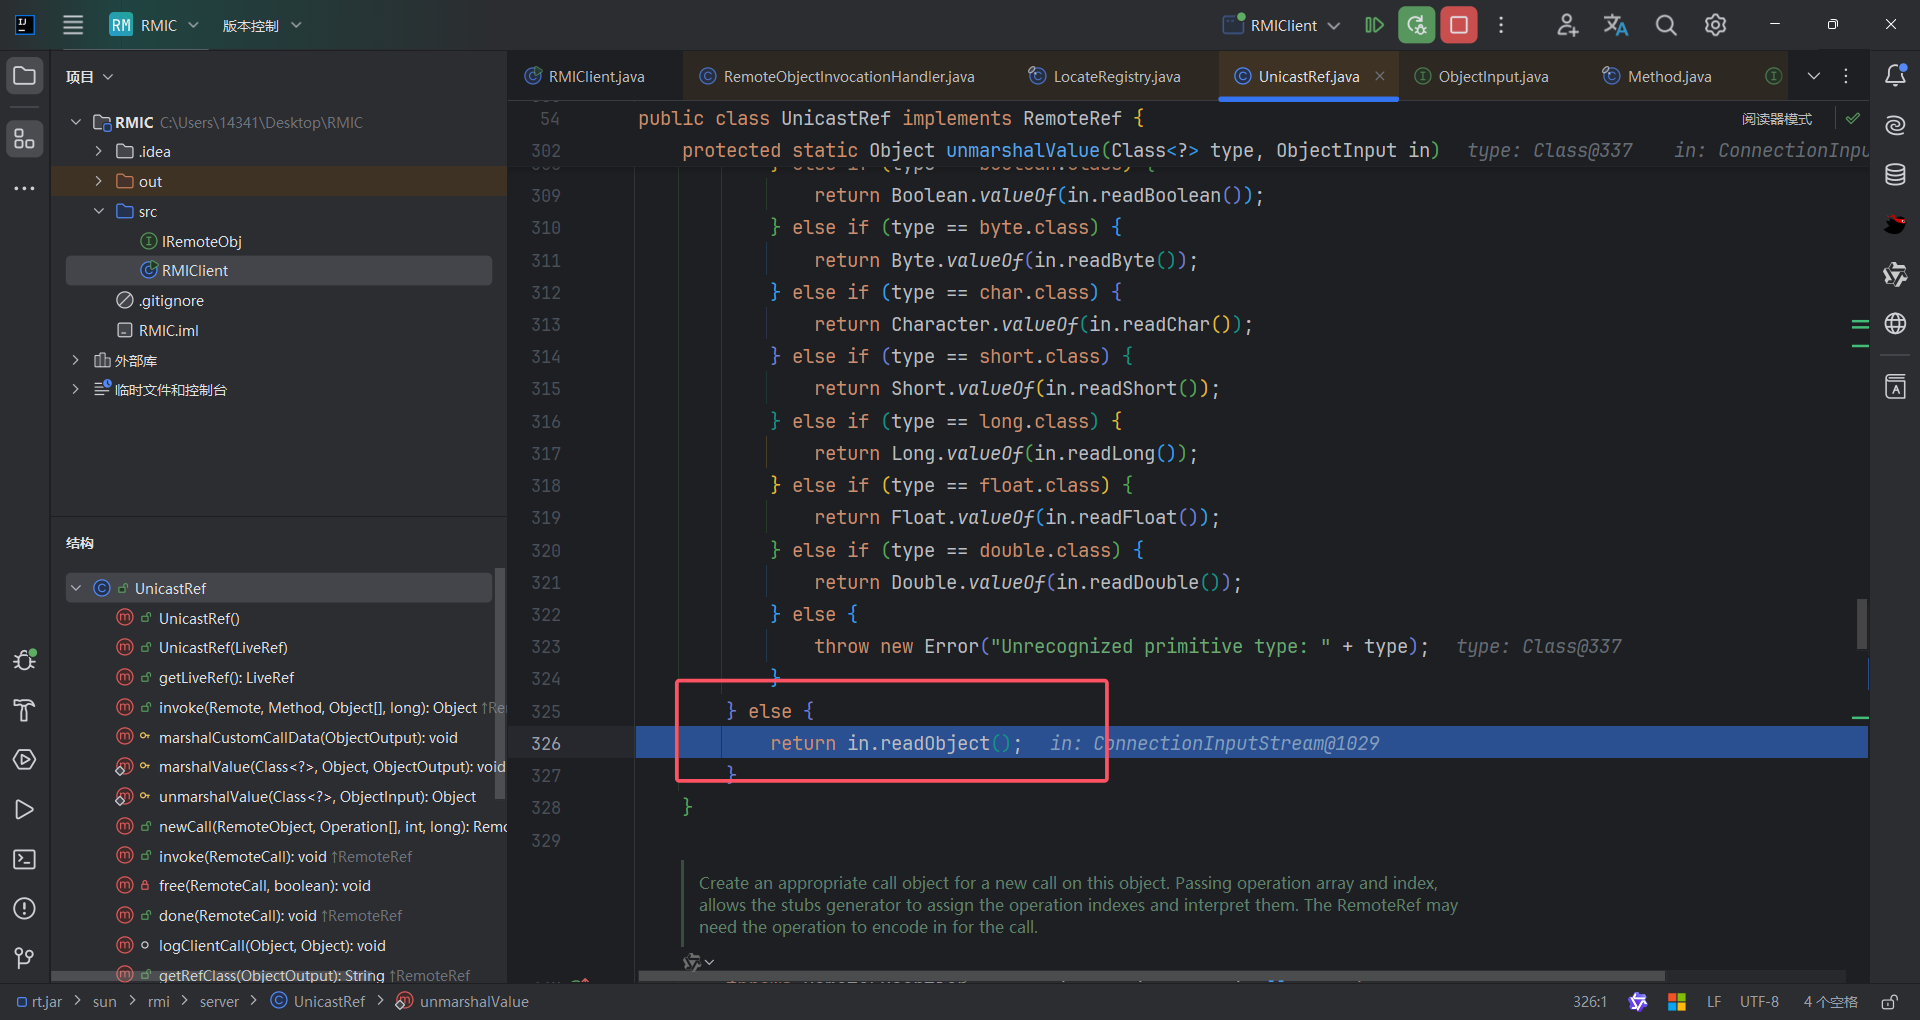This screenshot has width=1920, height=1020.
Task: Click rt.jar breadcrumb in navigation bar
Action: (x=40, y=1001)
